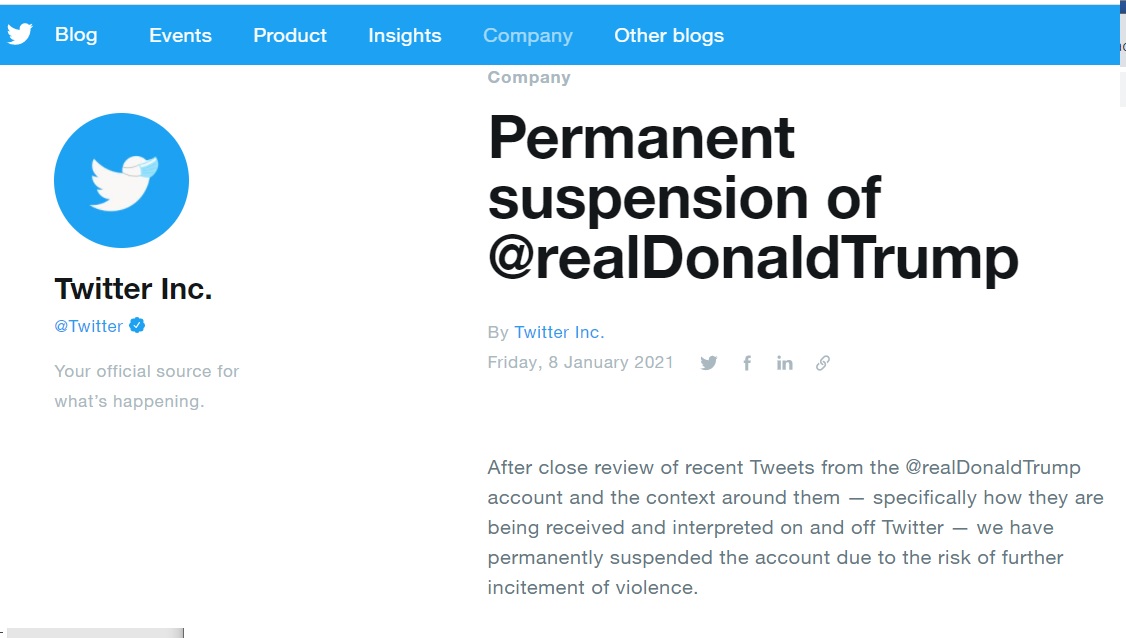Copy article link using chain icon
This screenshot has width=1126, height=638.
coord(823,363)
